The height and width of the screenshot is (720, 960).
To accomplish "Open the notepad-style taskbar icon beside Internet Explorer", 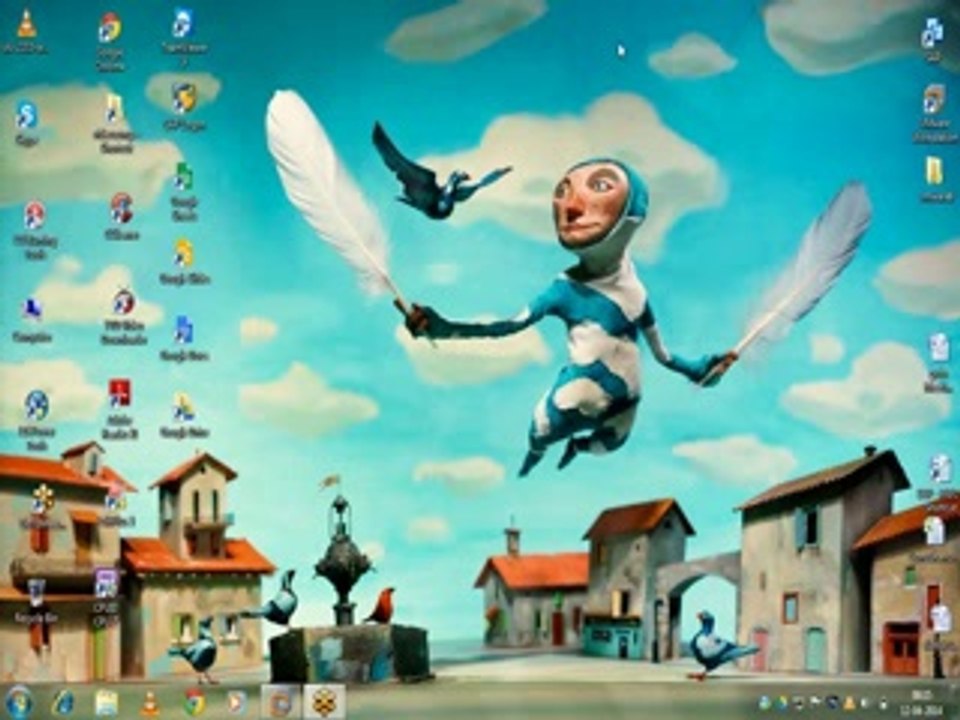I will (106, 703).
